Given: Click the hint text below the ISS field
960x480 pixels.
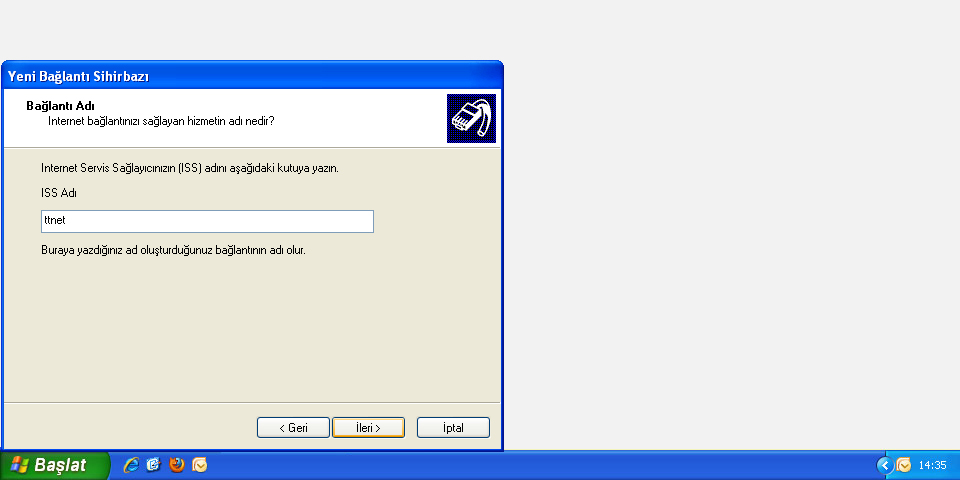Looking at the screenshot, I should [x=173, y=250].
